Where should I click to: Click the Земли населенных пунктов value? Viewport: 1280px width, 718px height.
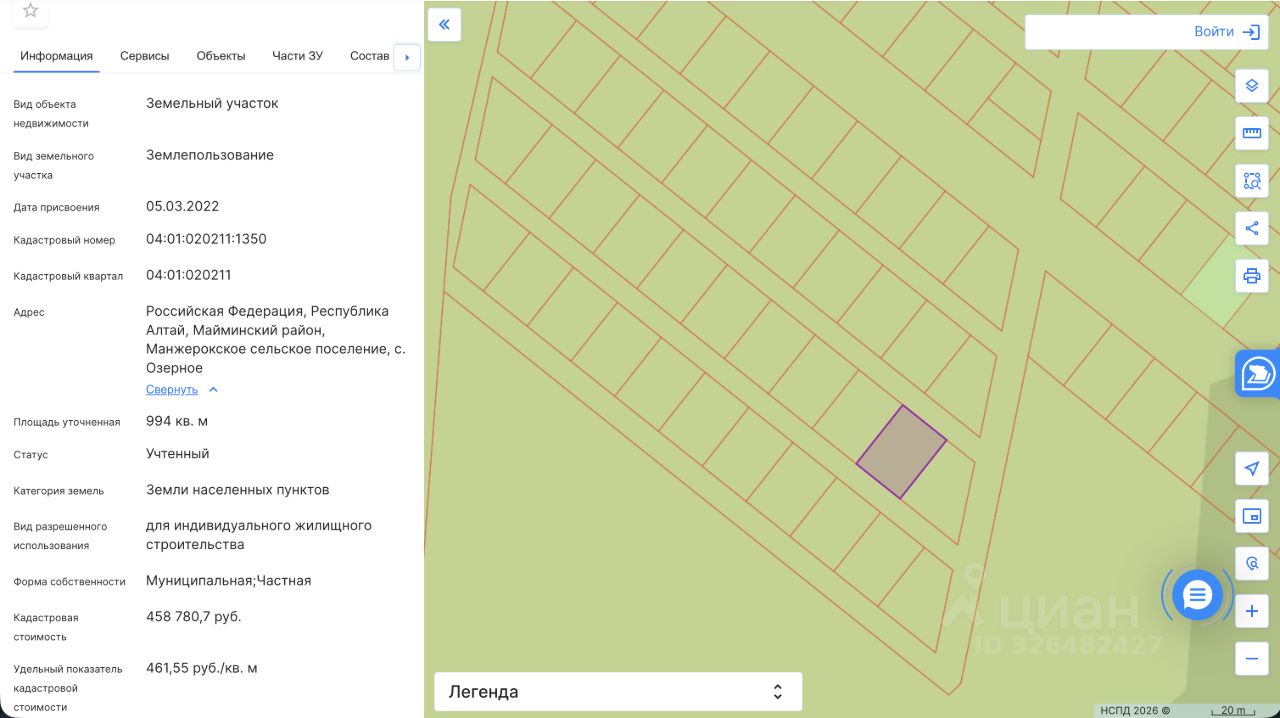point(237,490)
